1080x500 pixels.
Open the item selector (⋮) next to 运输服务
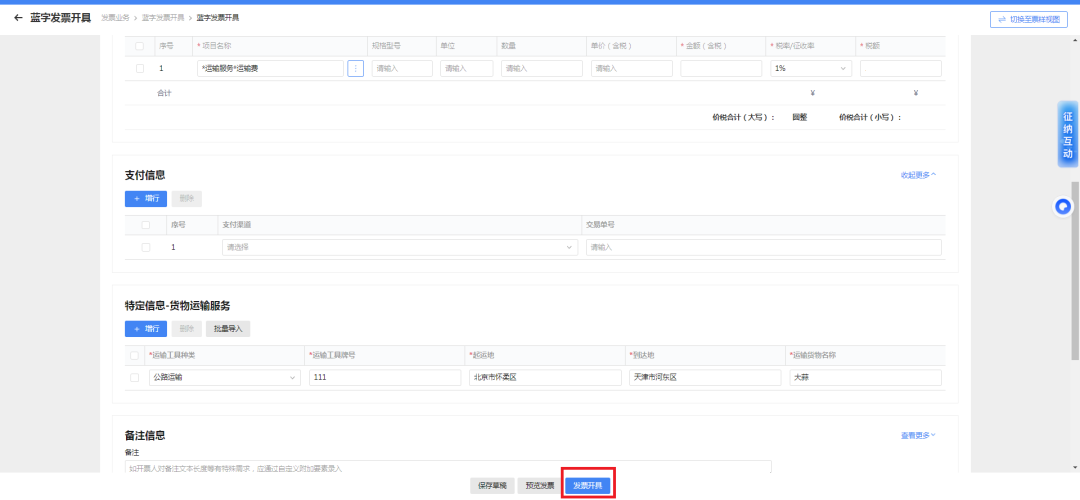[355, 68]
